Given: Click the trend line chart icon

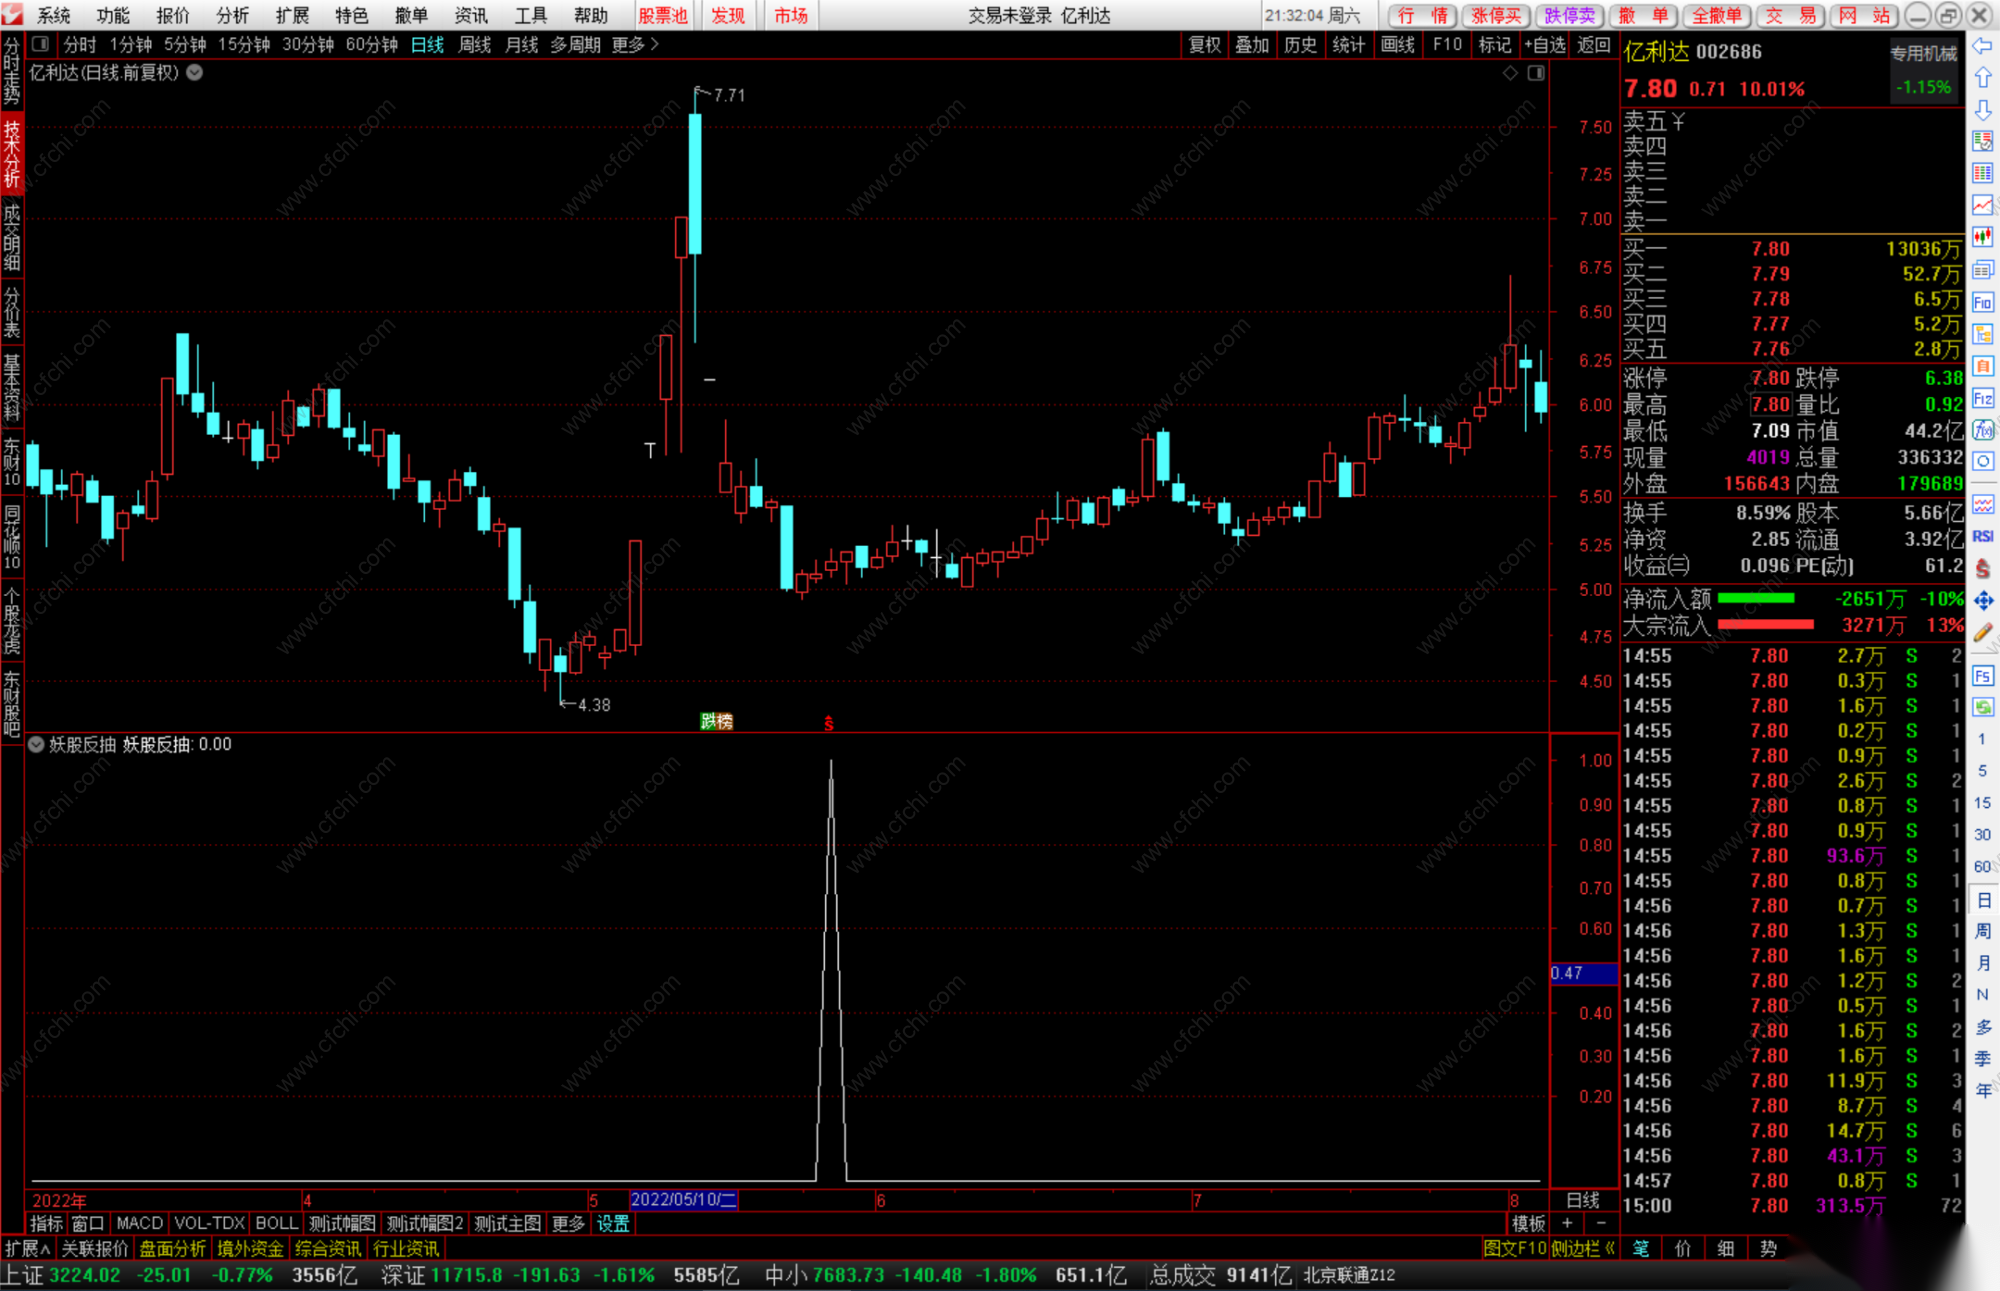Looking at the screenshot, I should coord(1983,206).
